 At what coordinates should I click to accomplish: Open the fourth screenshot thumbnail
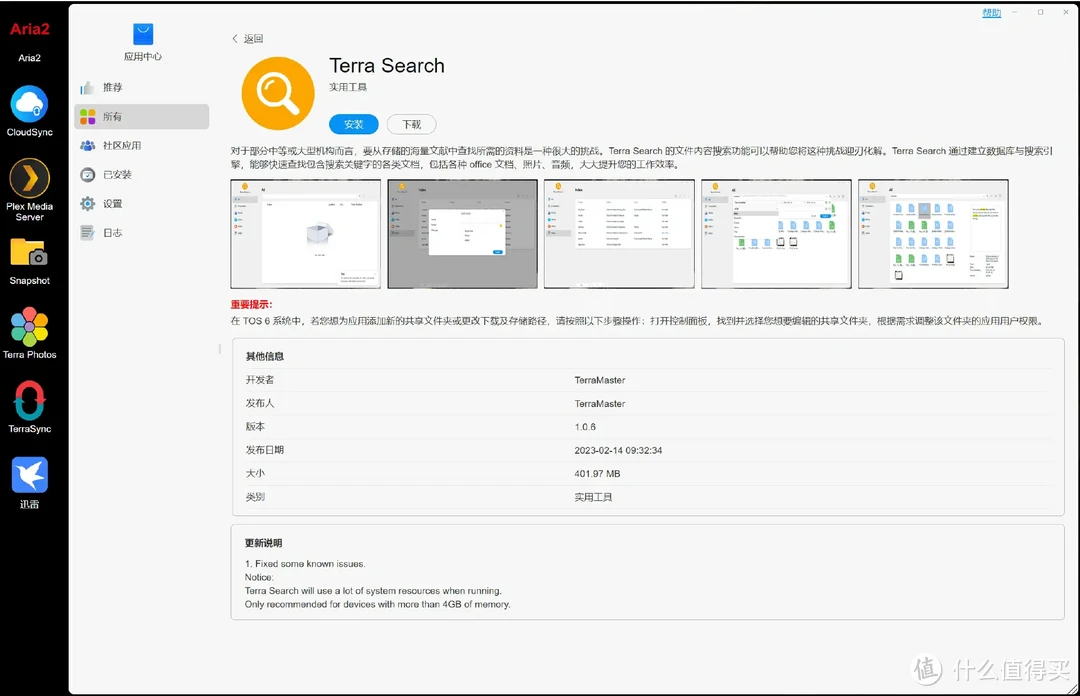(776, 234)
